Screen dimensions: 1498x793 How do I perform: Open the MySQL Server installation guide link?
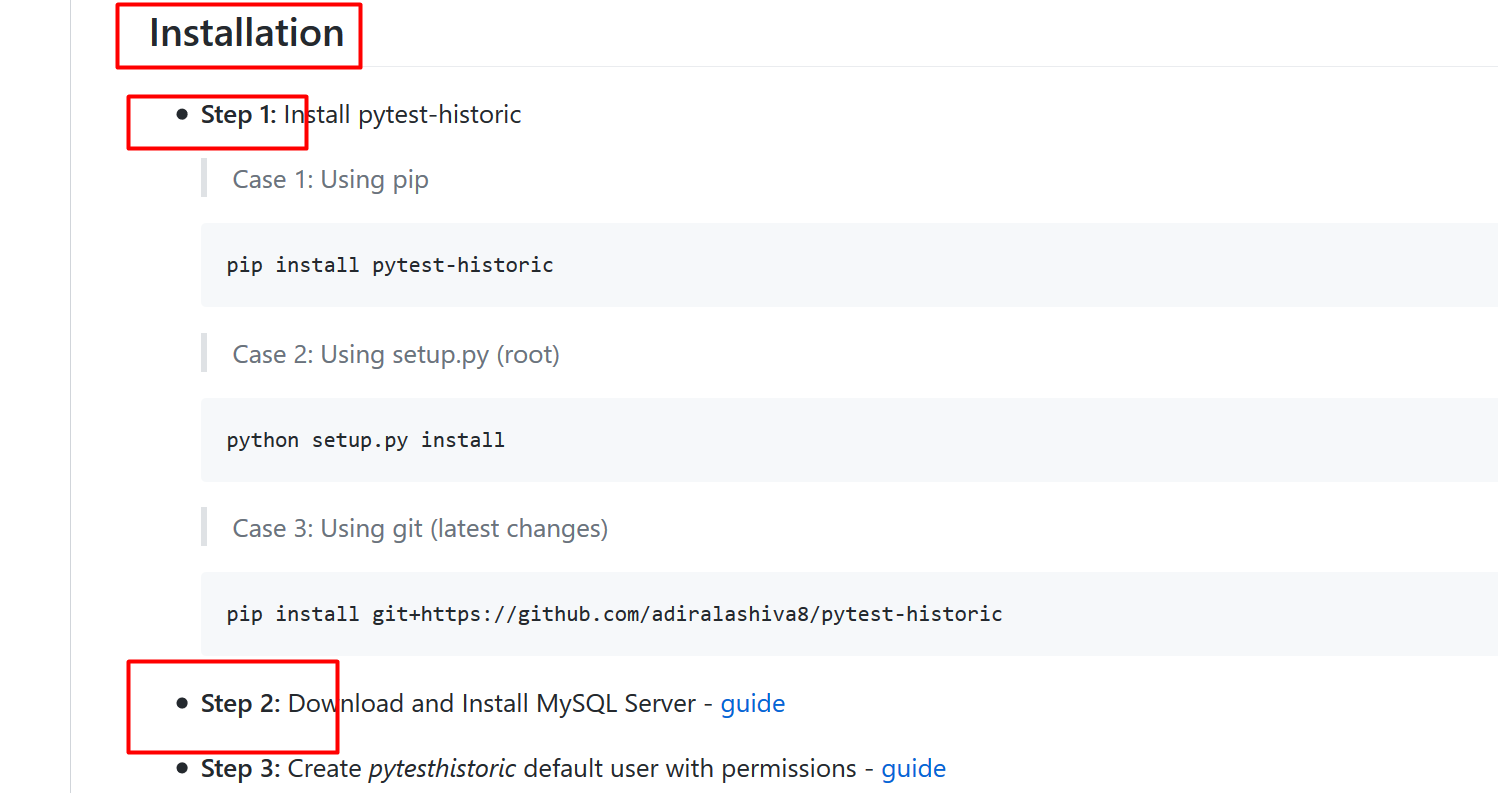click(x=752, y=703)
